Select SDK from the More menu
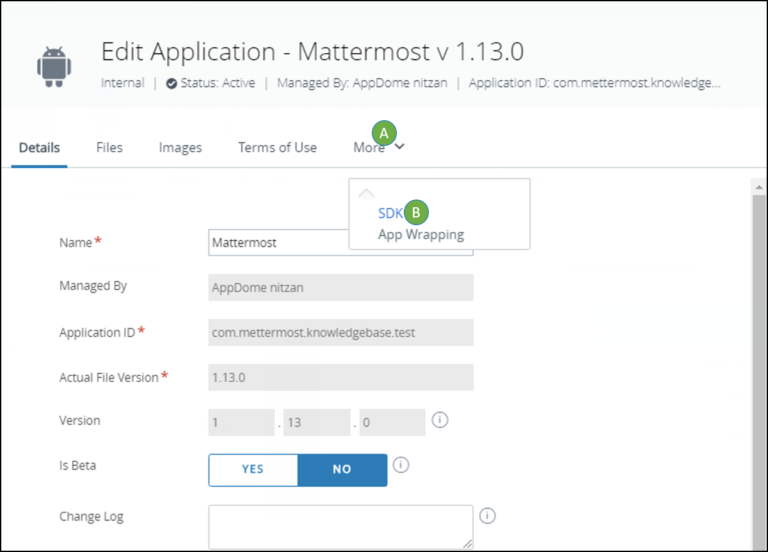The image size is (768, 552). [389, 213]
